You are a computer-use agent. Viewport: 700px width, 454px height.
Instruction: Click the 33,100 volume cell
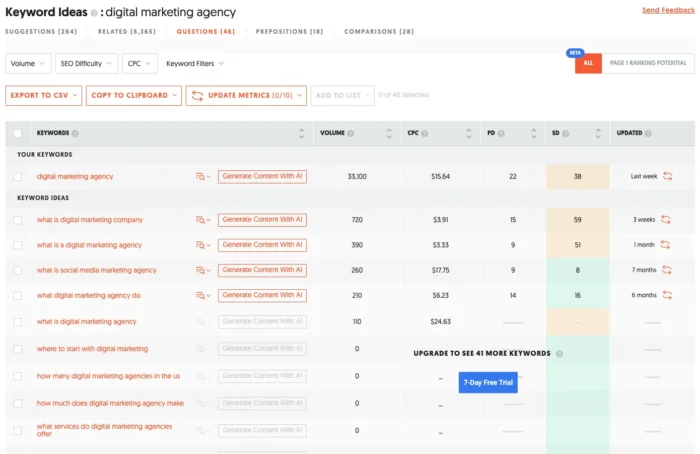357,177
